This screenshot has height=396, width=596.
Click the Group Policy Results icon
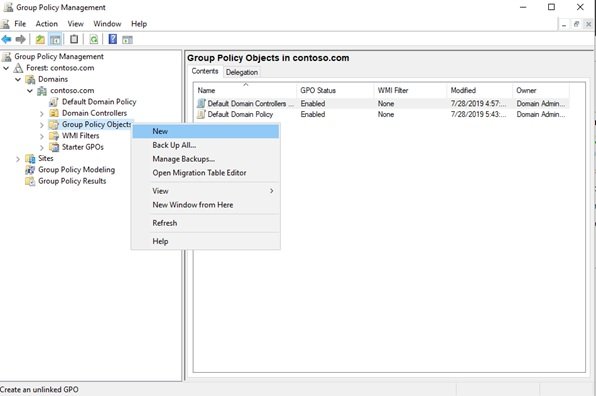[30, 181]
